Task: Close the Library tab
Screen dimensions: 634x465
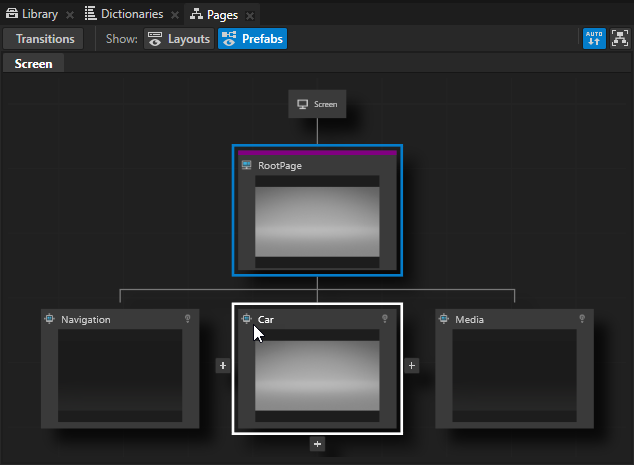Action: click(70, 15)
